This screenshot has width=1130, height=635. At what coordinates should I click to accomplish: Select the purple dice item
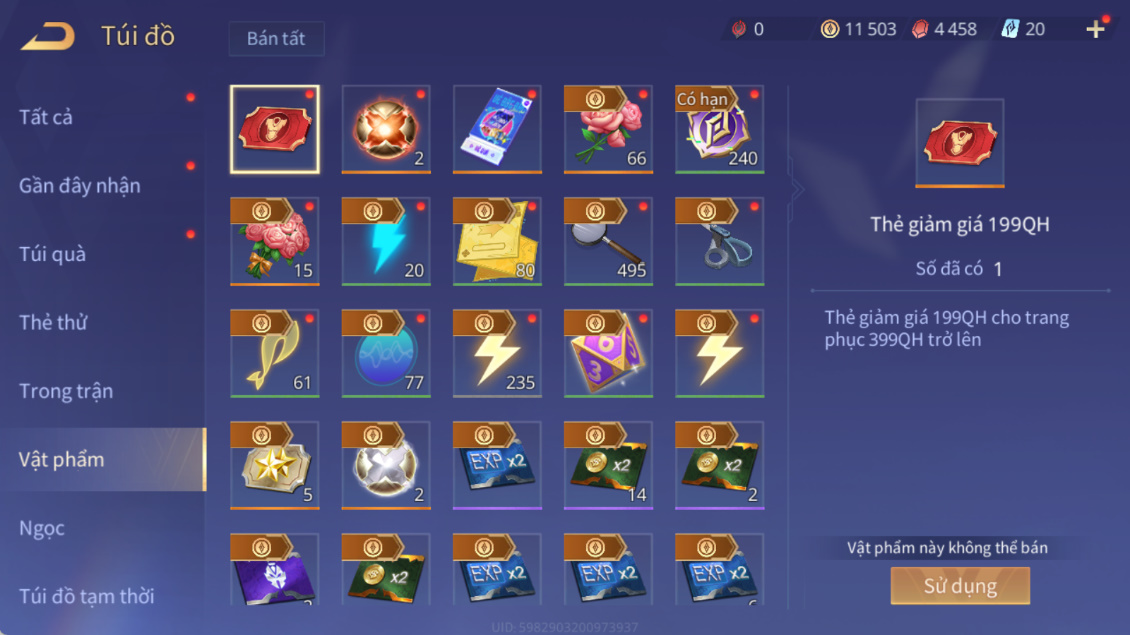608,353
